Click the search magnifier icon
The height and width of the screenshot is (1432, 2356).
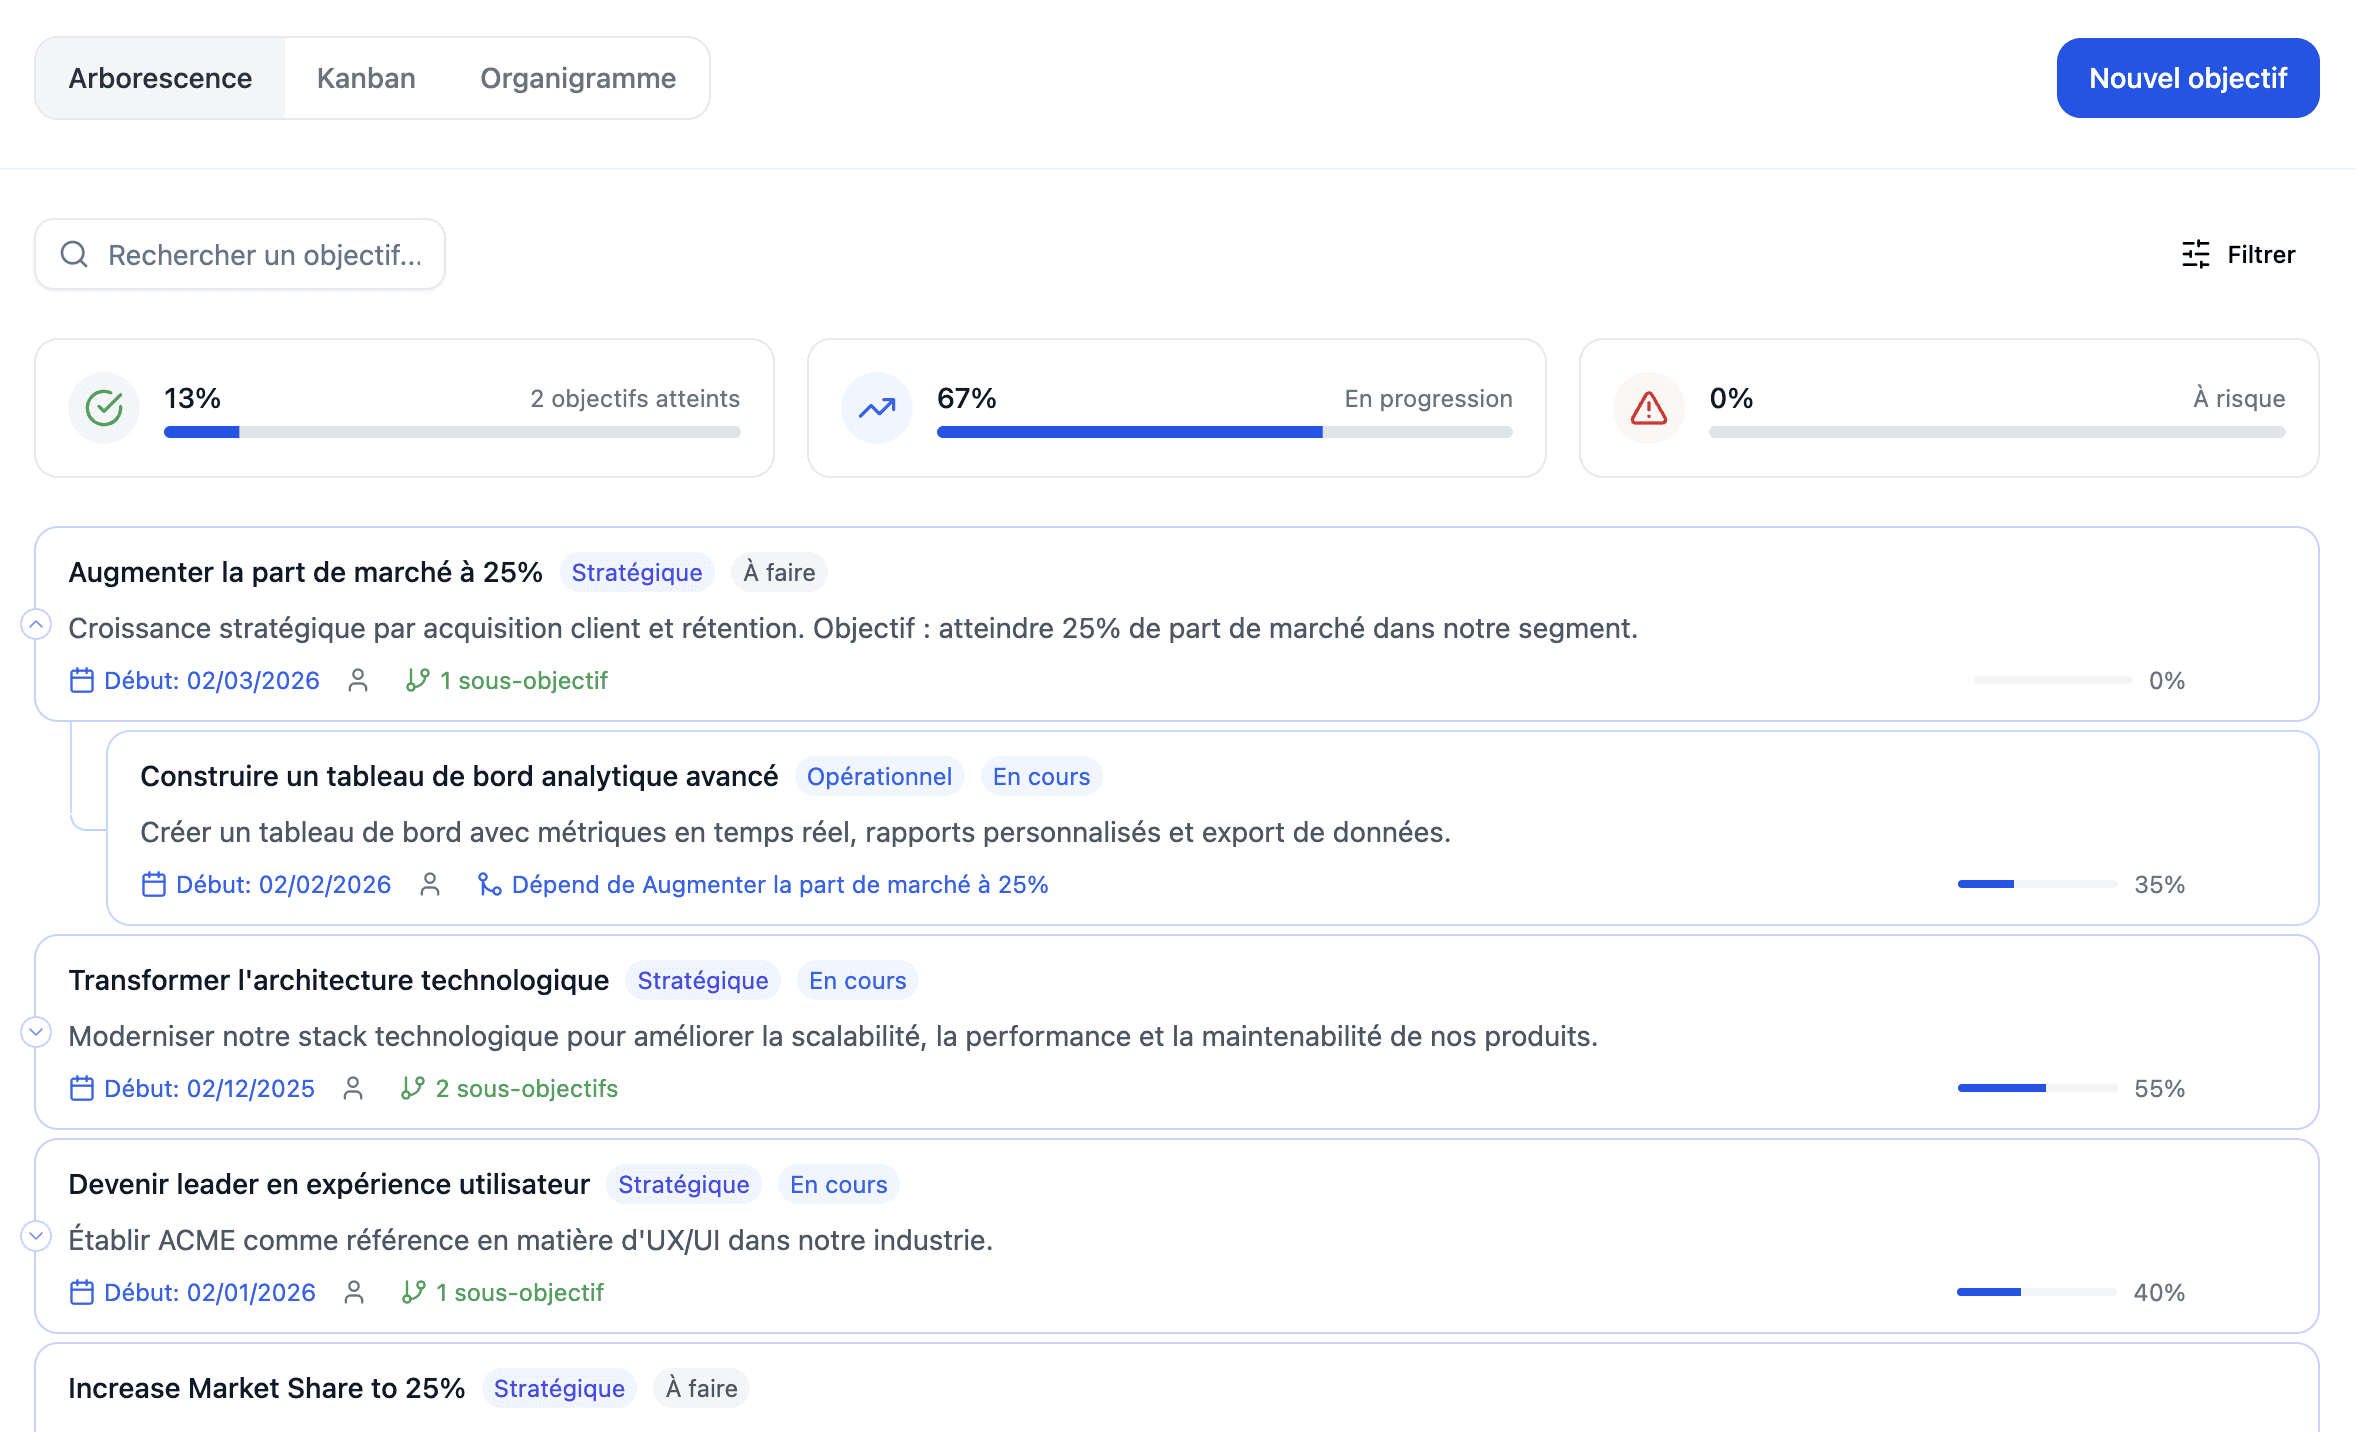coord(75,254)
